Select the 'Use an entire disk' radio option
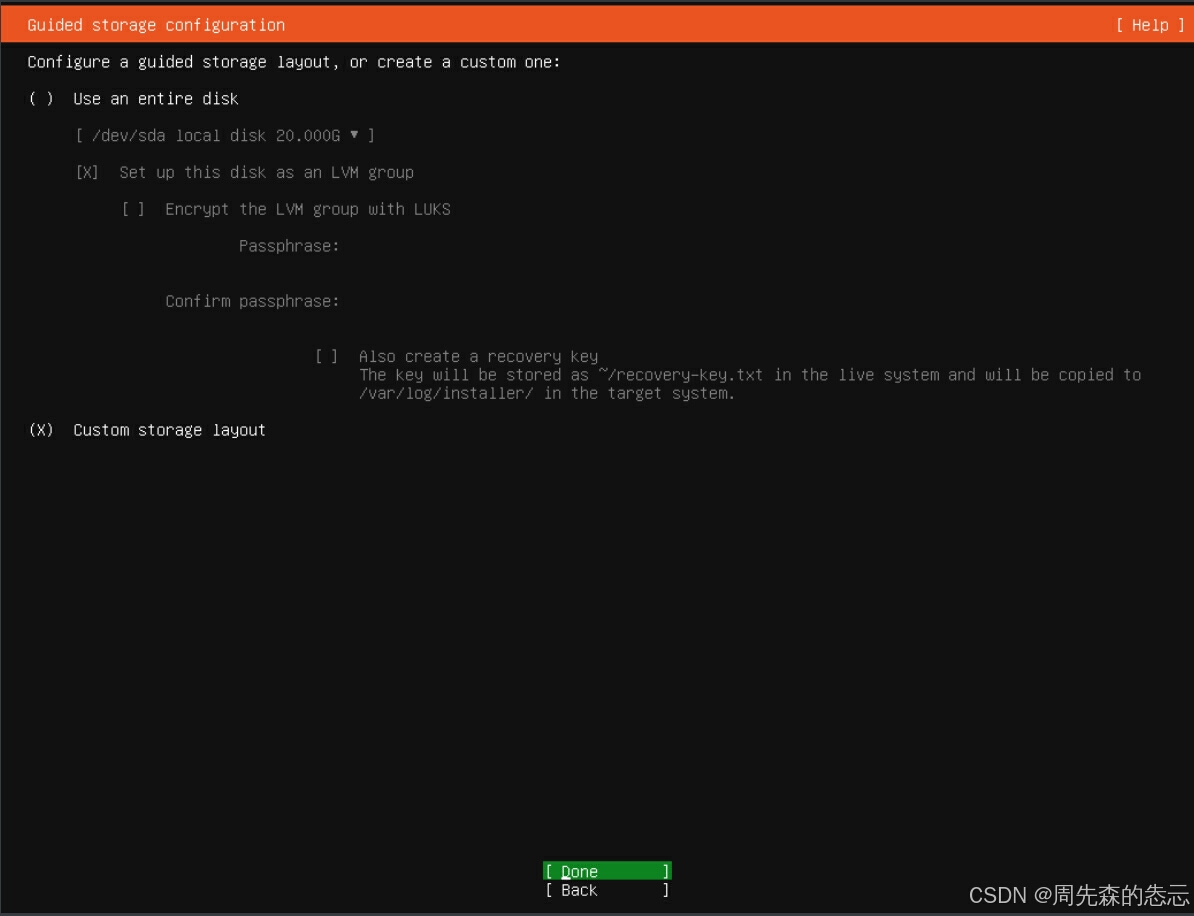 [41, 99]
